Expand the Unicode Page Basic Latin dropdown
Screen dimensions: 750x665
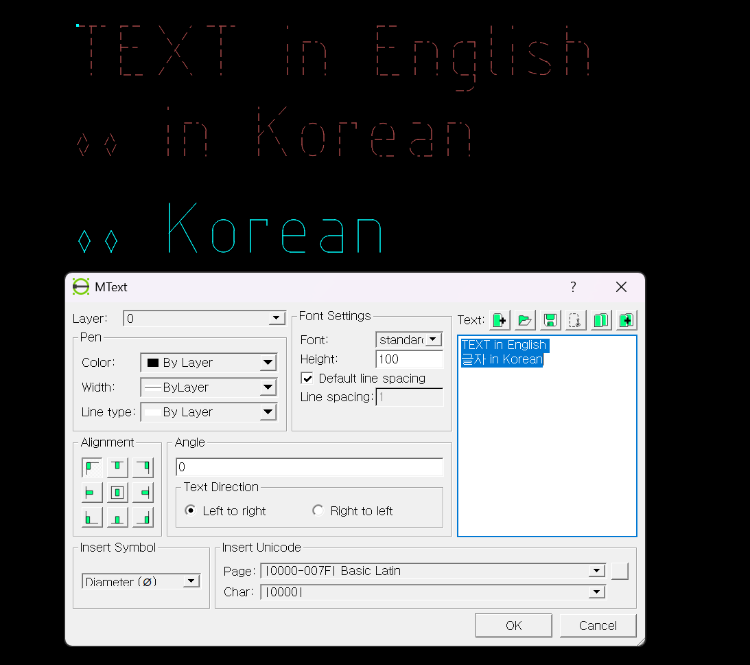(x=596, y=571)
